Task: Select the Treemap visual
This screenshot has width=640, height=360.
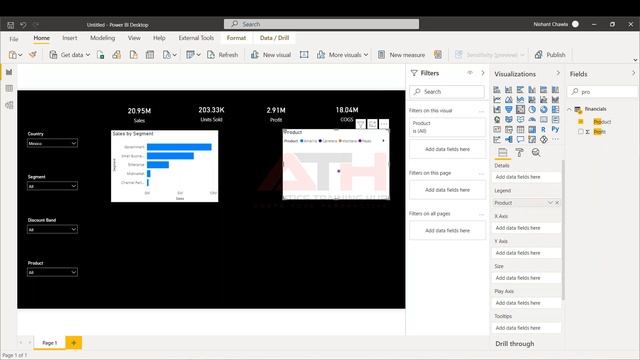Action: (x=555, y=109)
